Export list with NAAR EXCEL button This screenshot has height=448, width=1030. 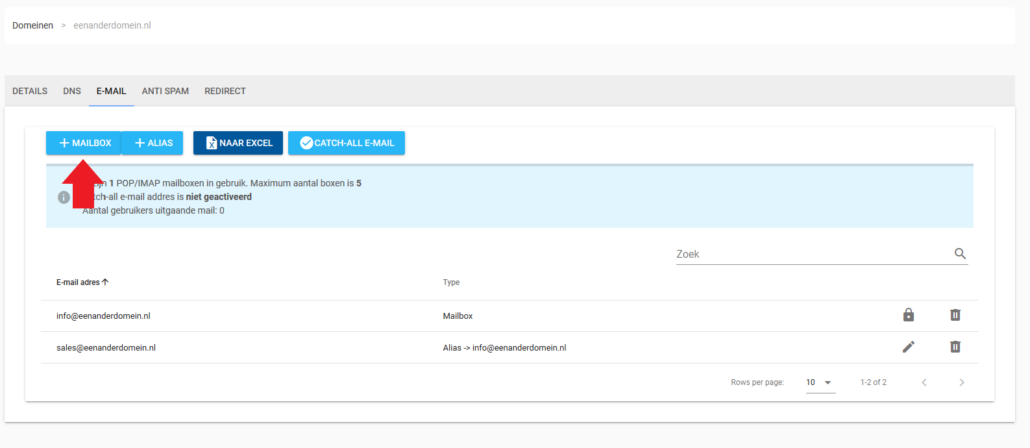[238, 143]
